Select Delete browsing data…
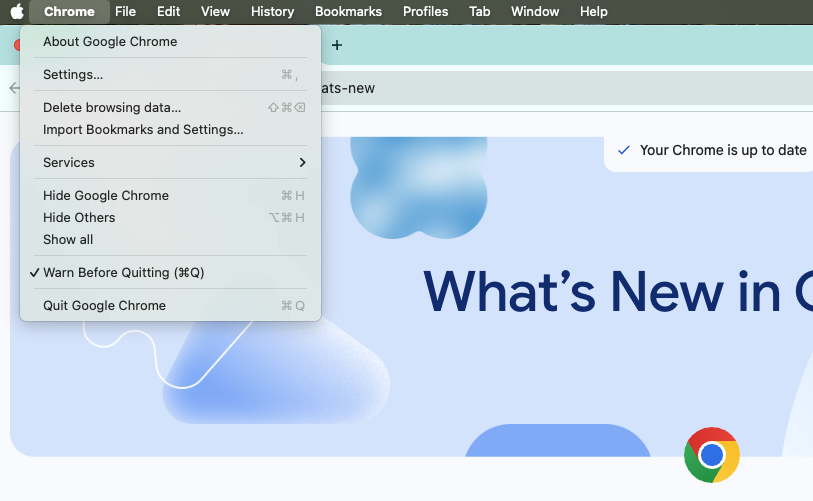The width and height of the screenshot is (813, 501). tap(170, 107)
